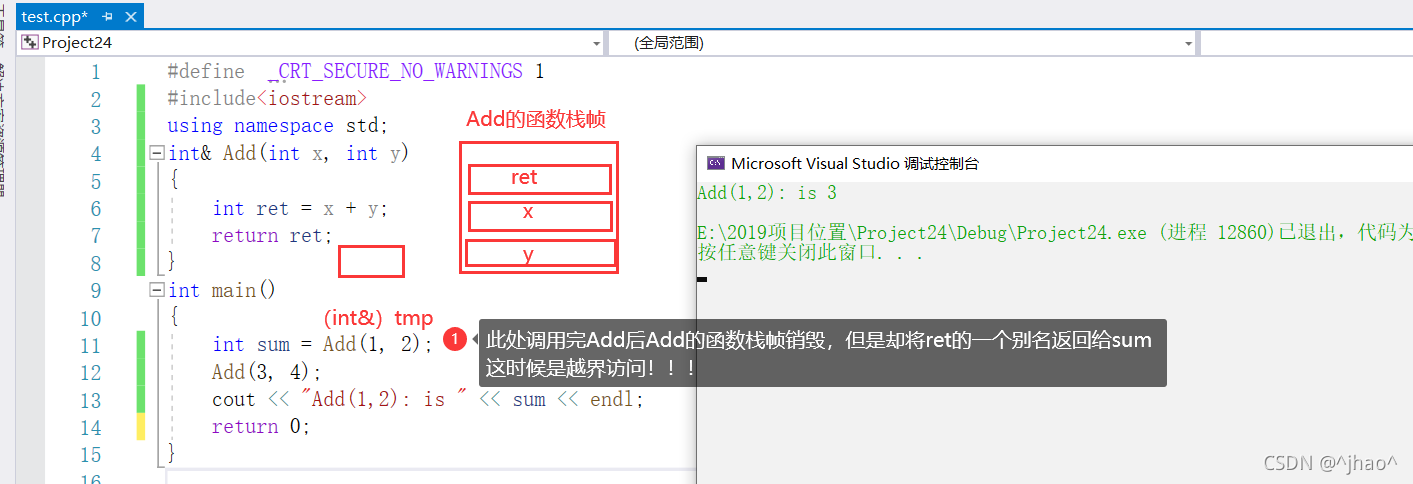The height and width of the screenshot is (484, 1413).
Task: Click line number 6 in the margin
Action: click(96, 208)
